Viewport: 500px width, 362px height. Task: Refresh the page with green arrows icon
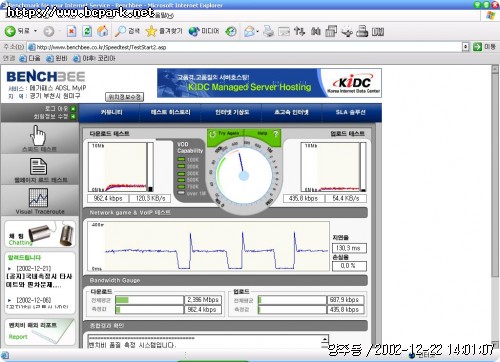tap(87, 31)
